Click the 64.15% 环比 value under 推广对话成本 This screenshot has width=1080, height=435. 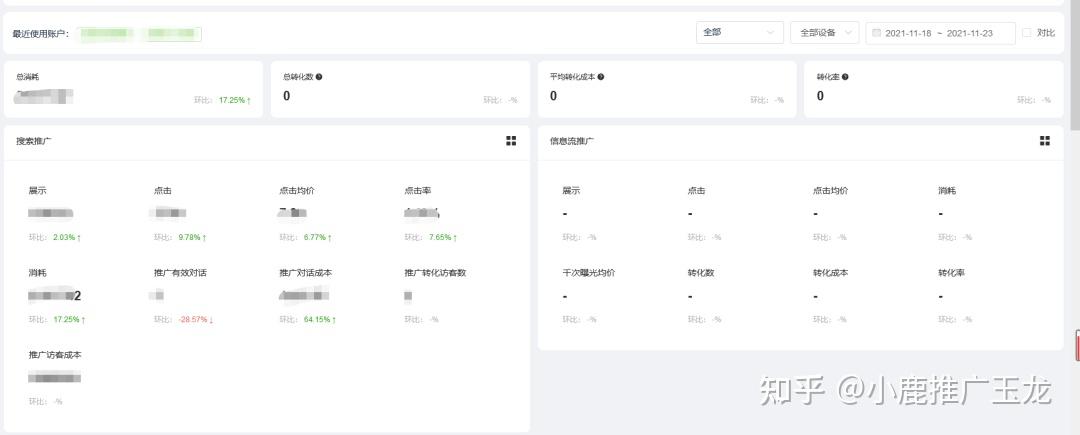pyautogui.click(x=320, y=320)
